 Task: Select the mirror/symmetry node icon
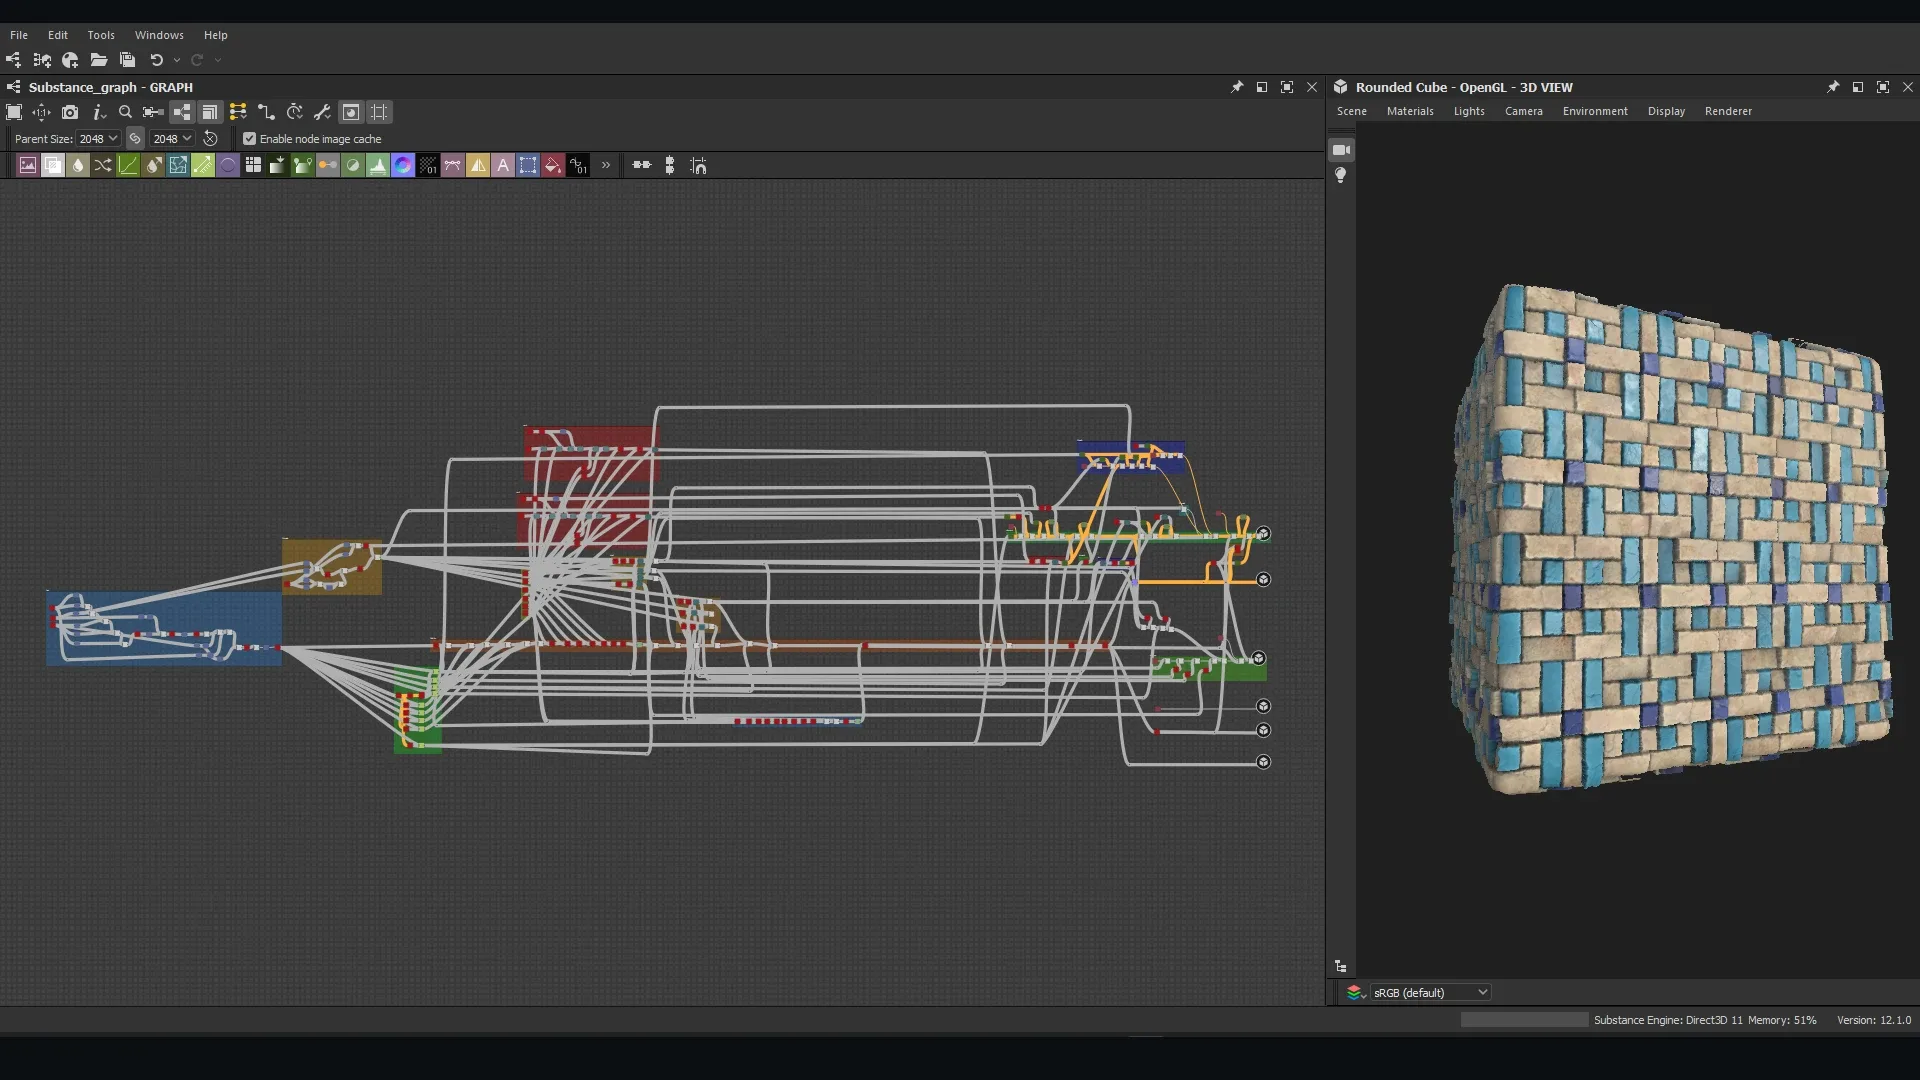(477, 165)
